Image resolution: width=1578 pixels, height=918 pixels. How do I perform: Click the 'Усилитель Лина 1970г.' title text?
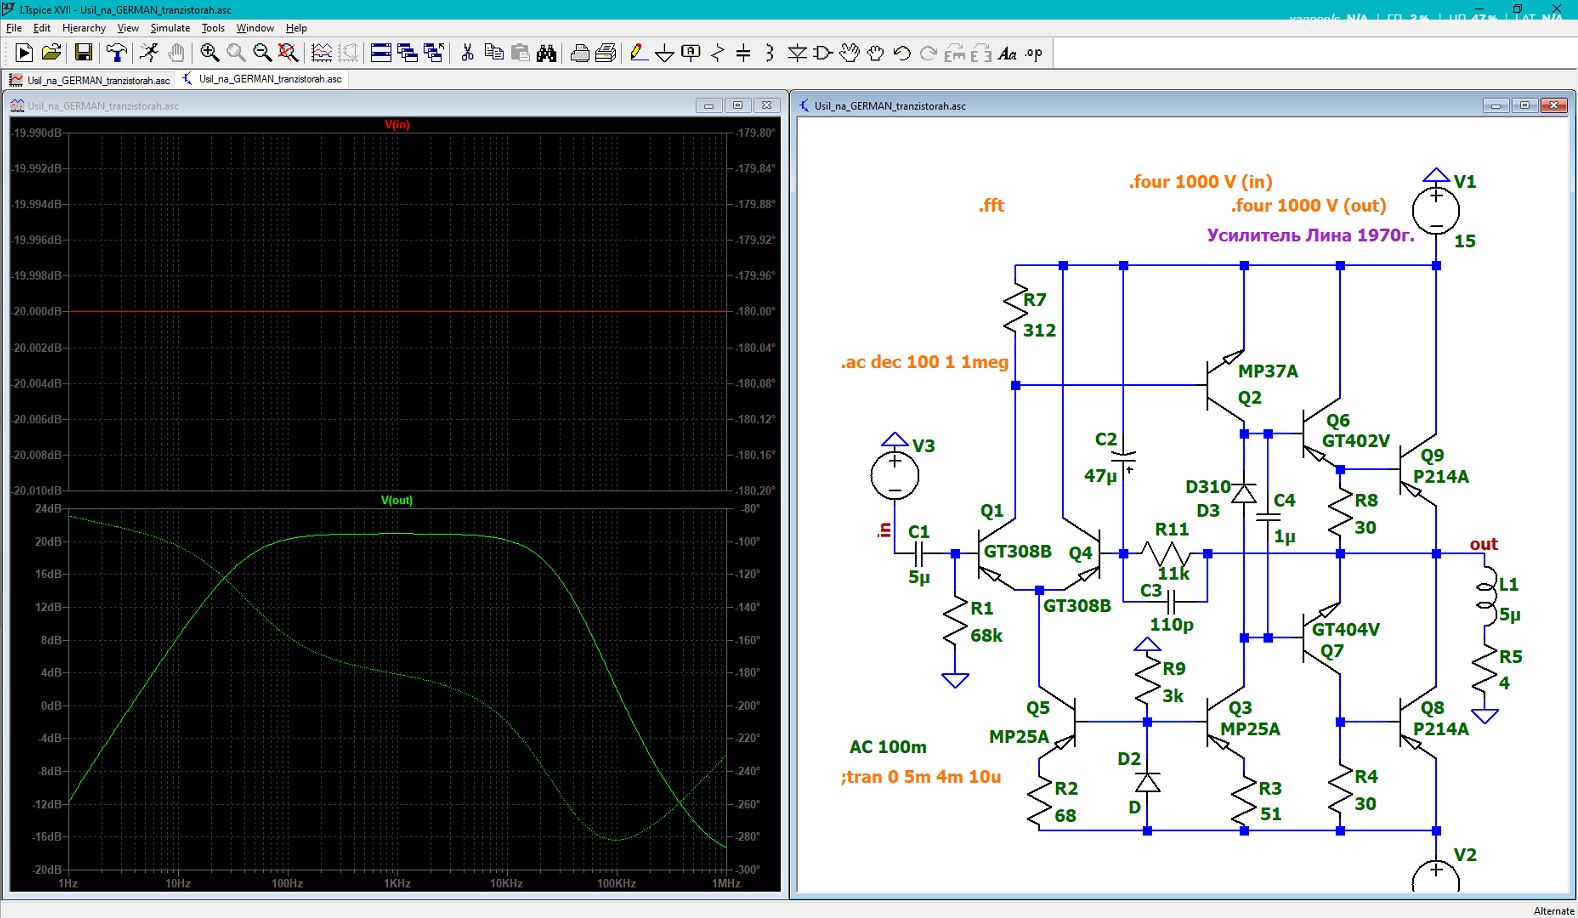click(1311, 236)
